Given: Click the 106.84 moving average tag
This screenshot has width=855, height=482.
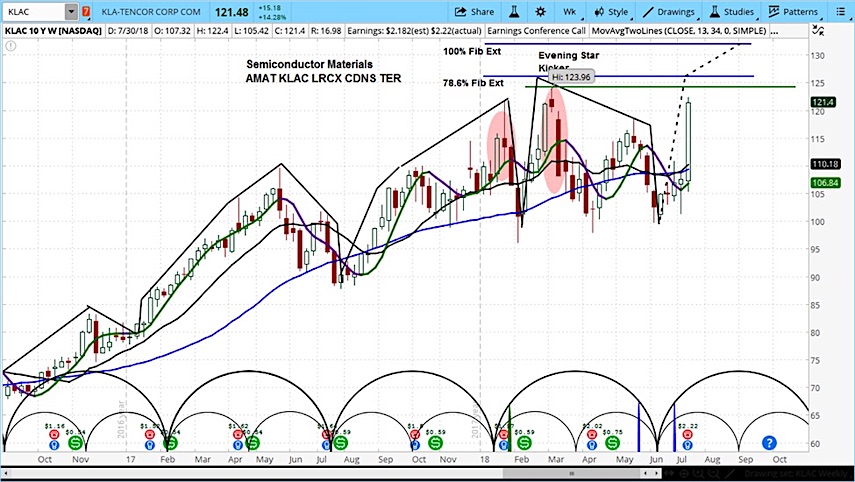Looking at the screenshot, I should 825,183.
